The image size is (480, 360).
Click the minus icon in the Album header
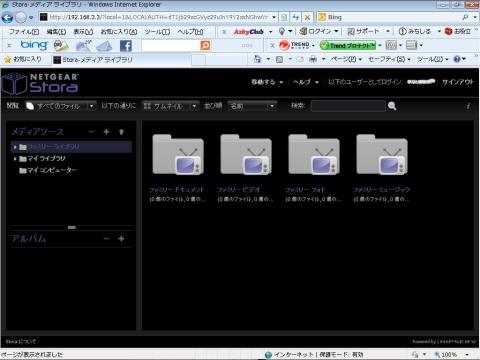click(x=106, y=239)
